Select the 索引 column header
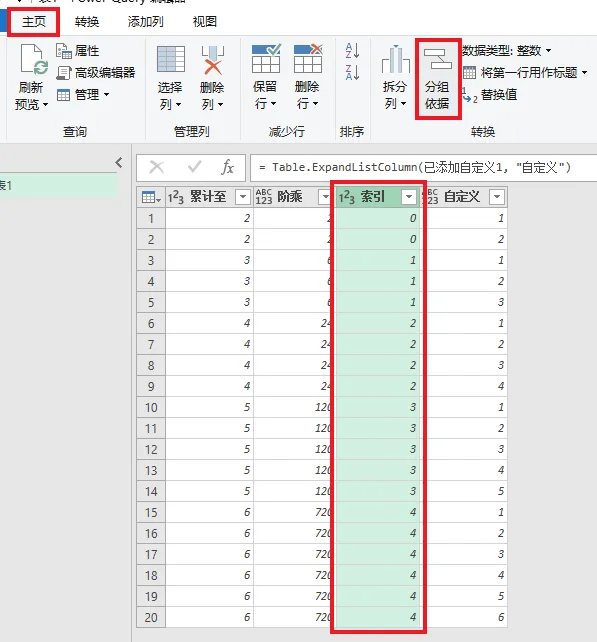The image size is (597, 642). click(x=377, y=197)
